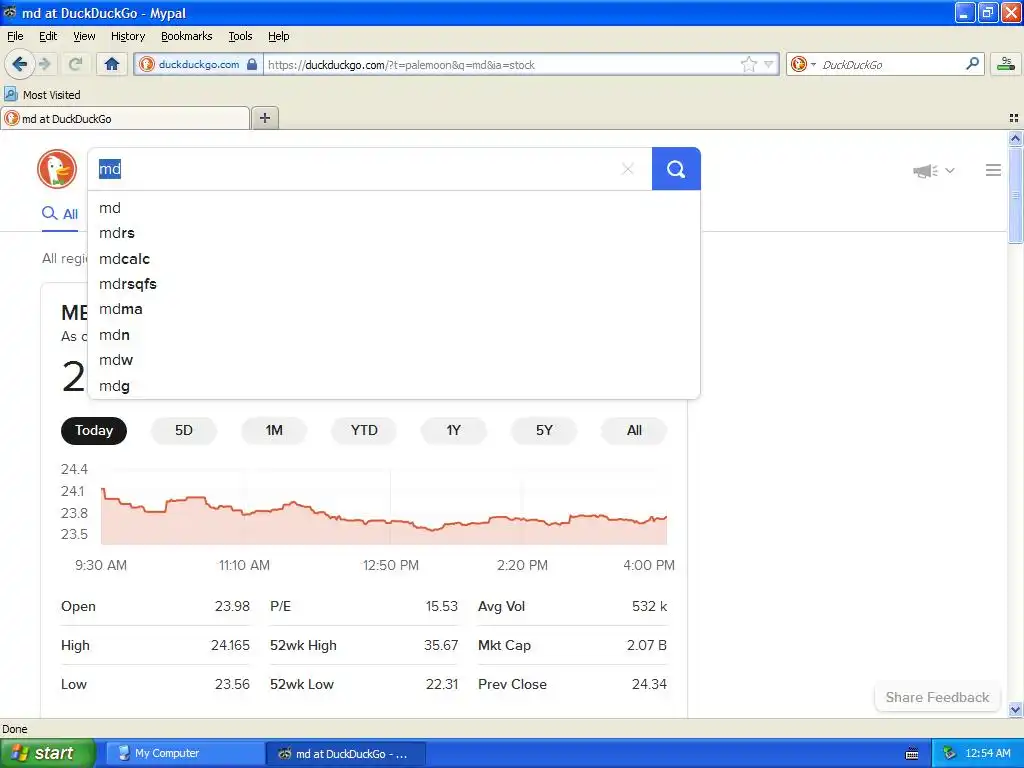This screenshot has height=768, width=1024.
Task: Click the scroll-down arrow of the page scrollbar
Action: (1015, 709)
